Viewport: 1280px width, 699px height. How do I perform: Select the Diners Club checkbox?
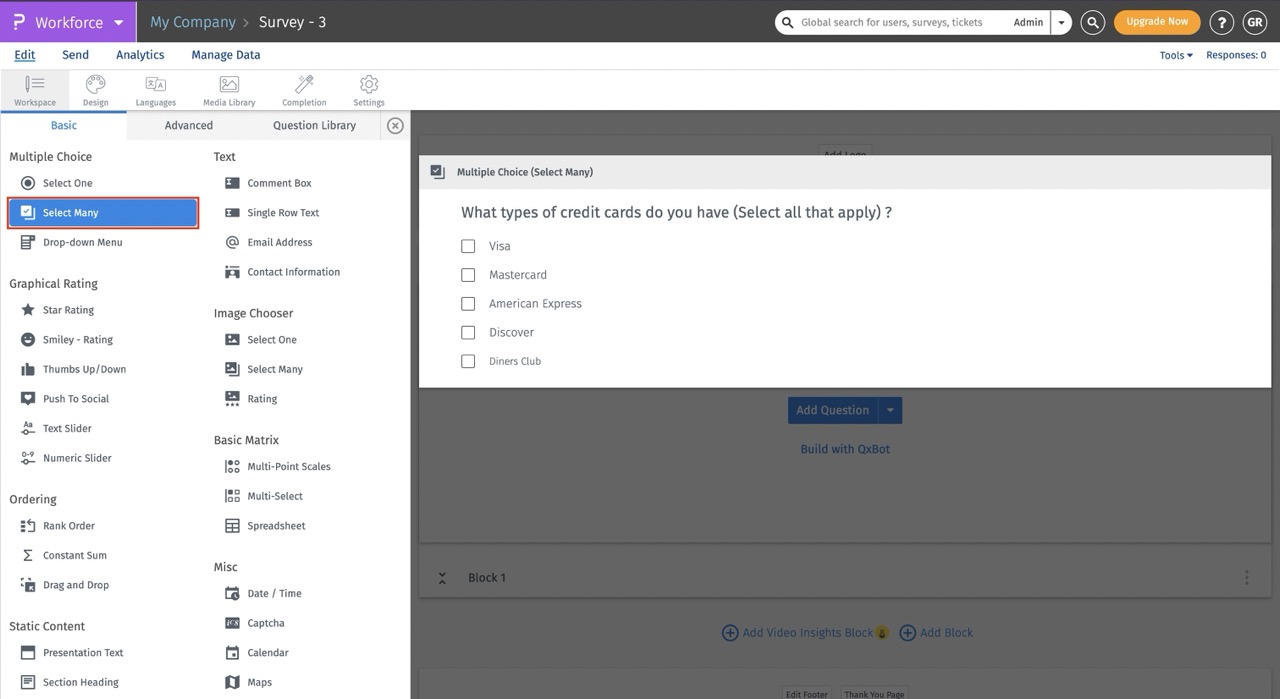click(468, 361)
